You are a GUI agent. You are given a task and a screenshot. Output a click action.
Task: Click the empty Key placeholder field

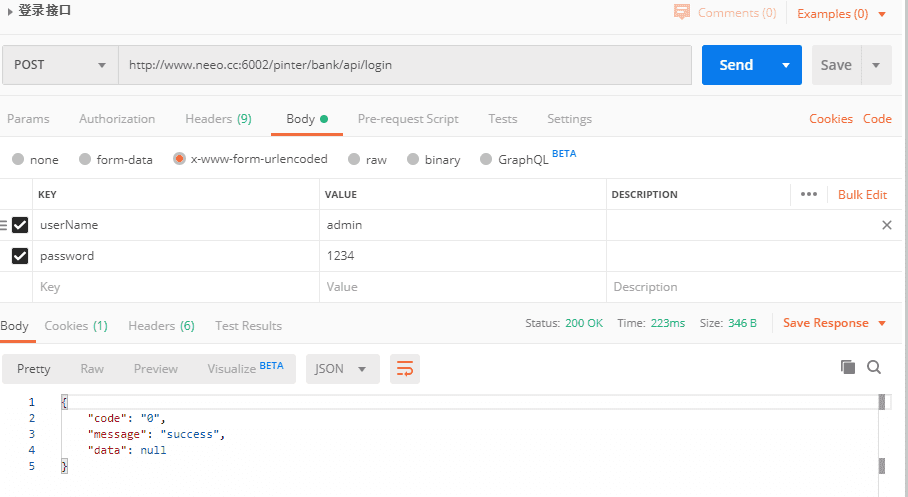coord(176,287)
